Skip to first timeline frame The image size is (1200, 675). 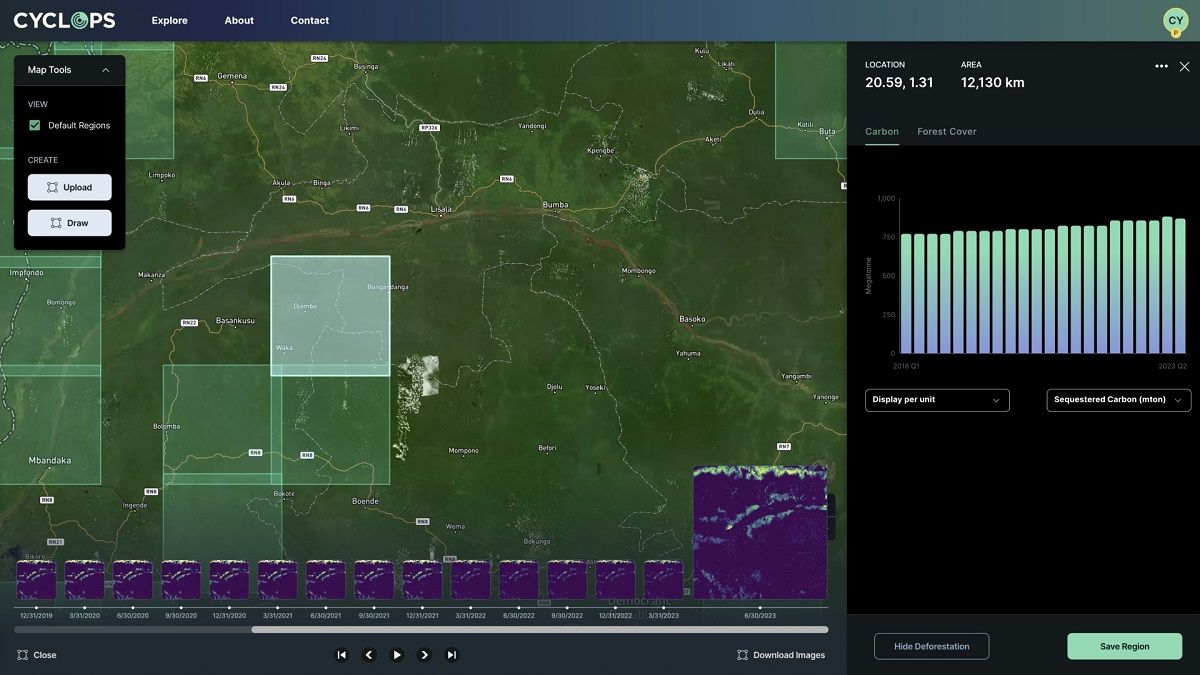click(341, 655)
